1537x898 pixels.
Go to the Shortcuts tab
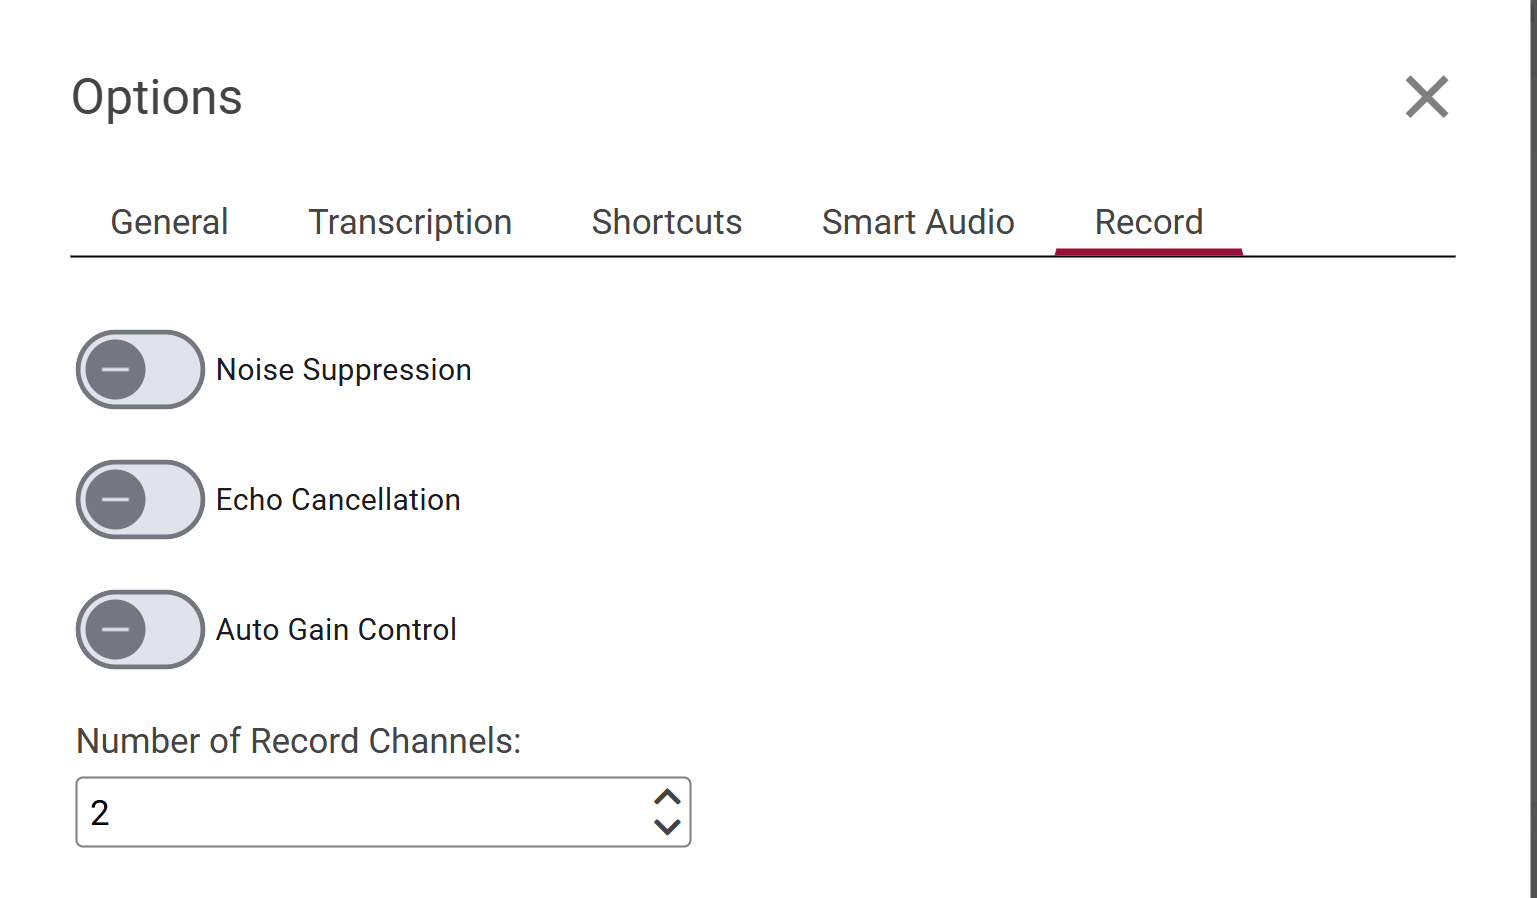tap(667, 222)
